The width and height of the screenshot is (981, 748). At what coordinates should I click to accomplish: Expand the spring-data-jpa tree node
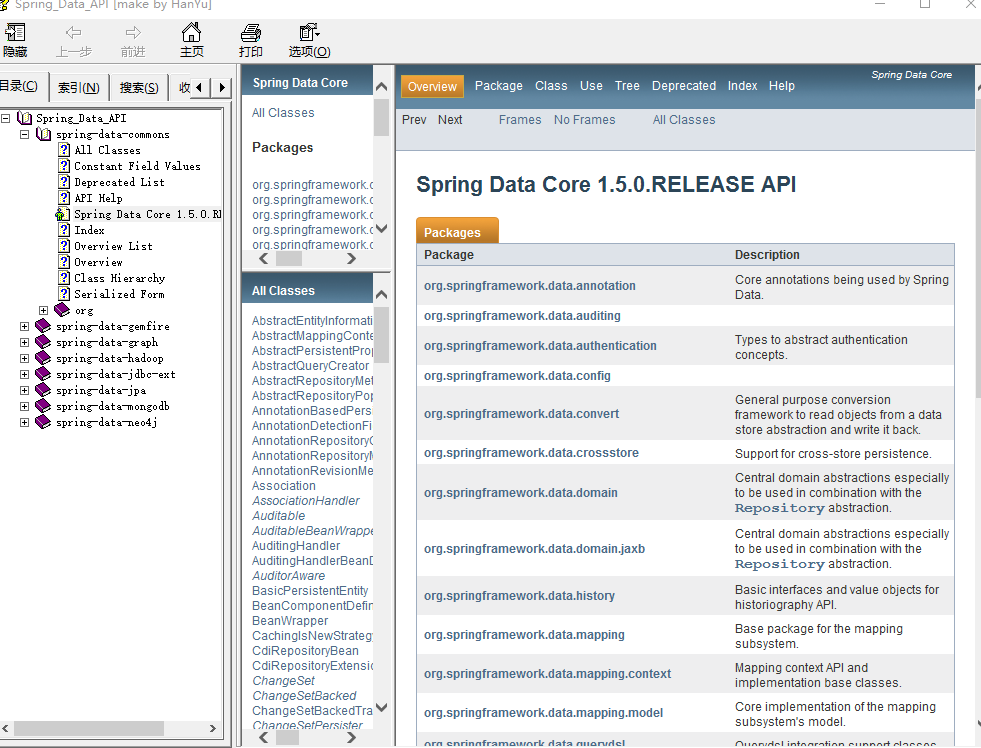pyautogui.click(x=25, y=390)
